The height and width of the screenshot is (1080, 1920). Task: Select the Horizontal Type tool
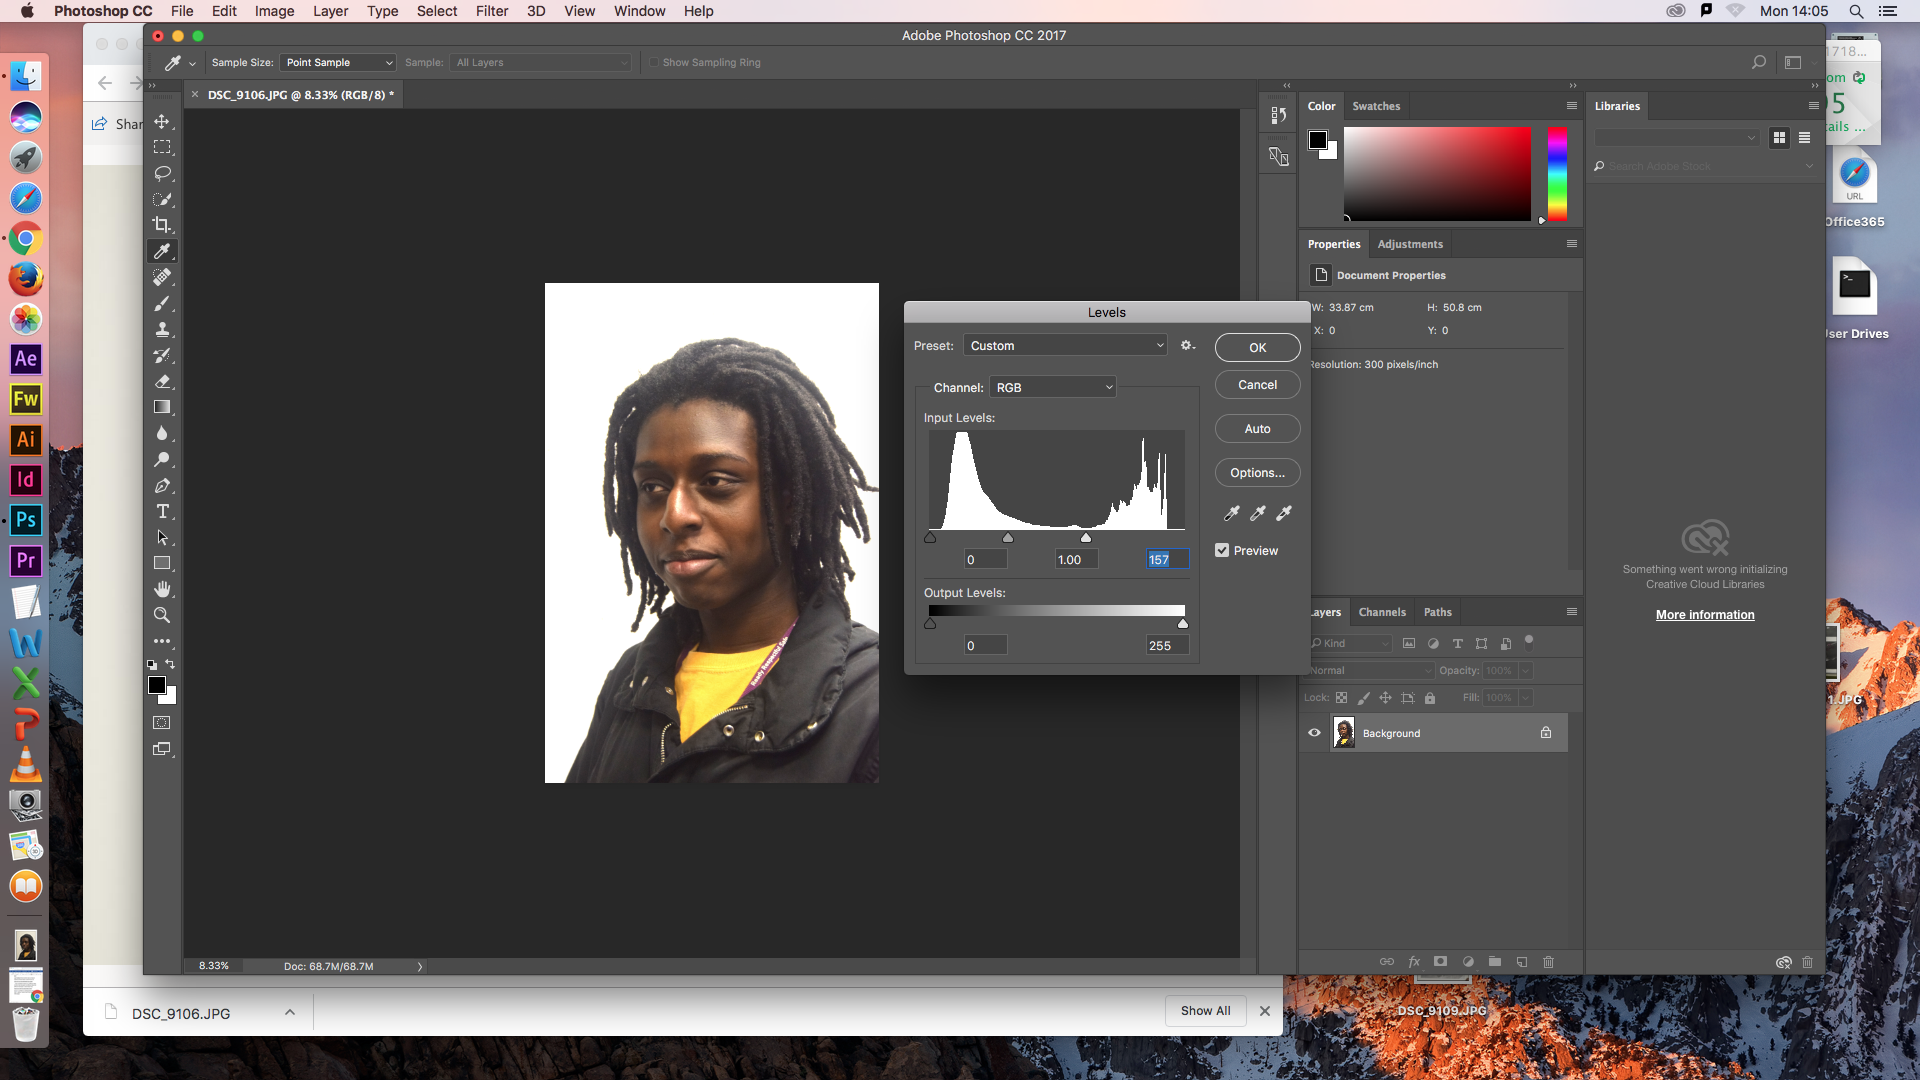[162, 512]
